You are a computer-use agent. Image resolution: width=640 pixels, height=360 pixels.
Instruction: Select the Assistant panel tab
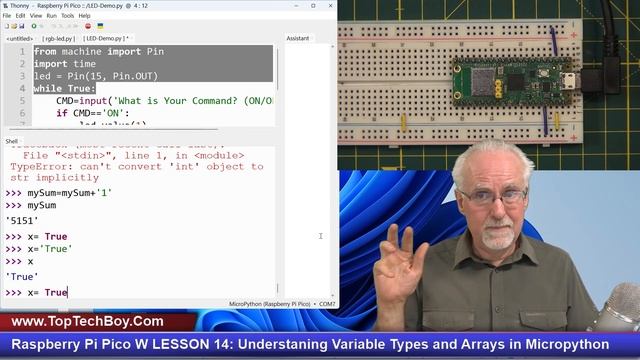[x=298, y=38]
